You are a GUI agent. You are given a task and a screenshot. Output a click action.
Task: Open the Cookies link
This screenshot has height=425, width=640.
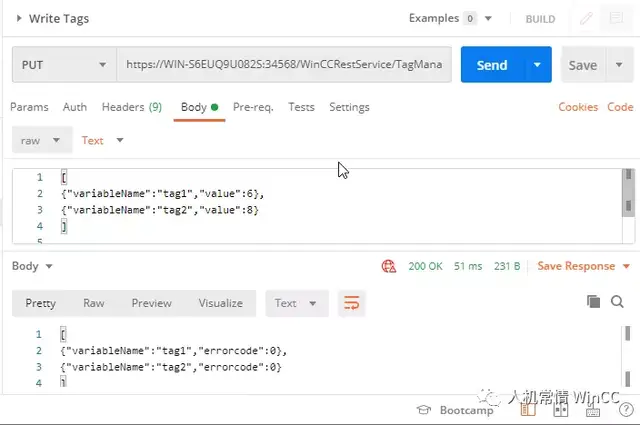578,107
